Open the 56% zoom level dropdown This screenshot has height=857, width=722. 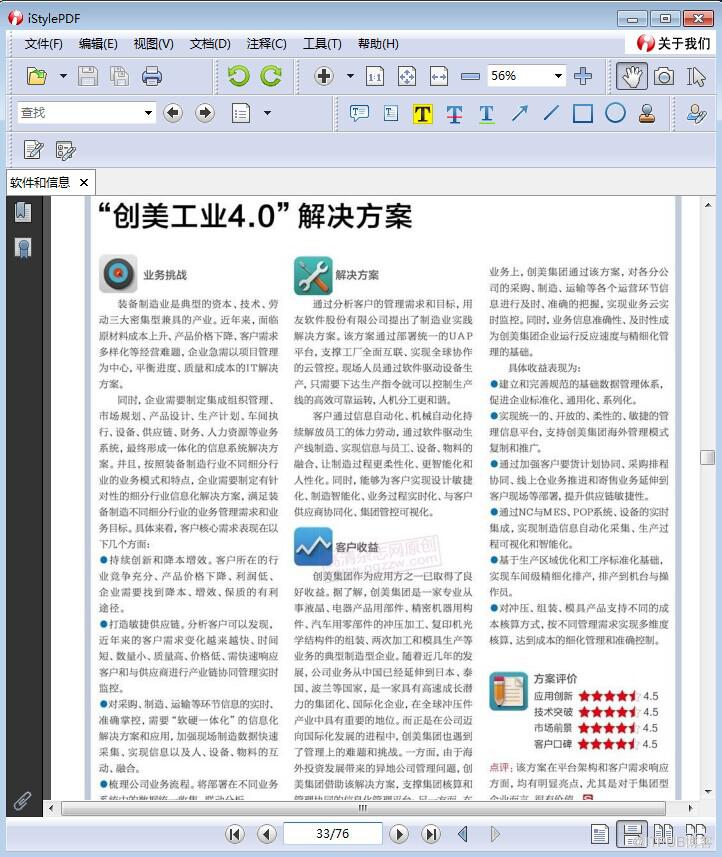coord(558,76)
